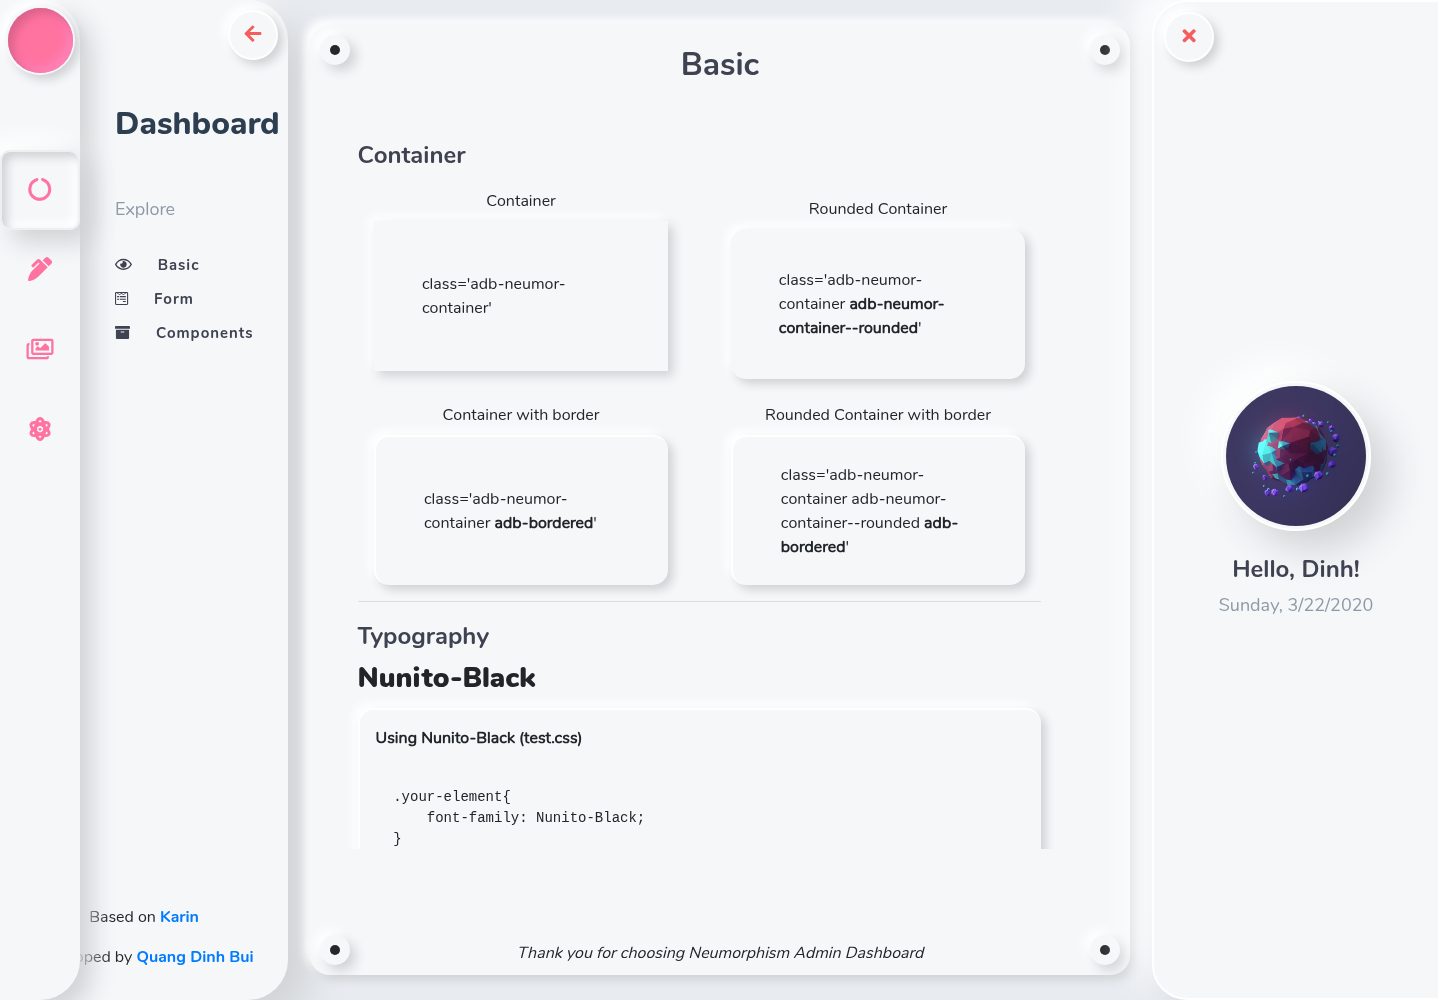This screenshot has height=1000, width=1440.
Task: Open the Form menu item
Action: click(173, 299)
